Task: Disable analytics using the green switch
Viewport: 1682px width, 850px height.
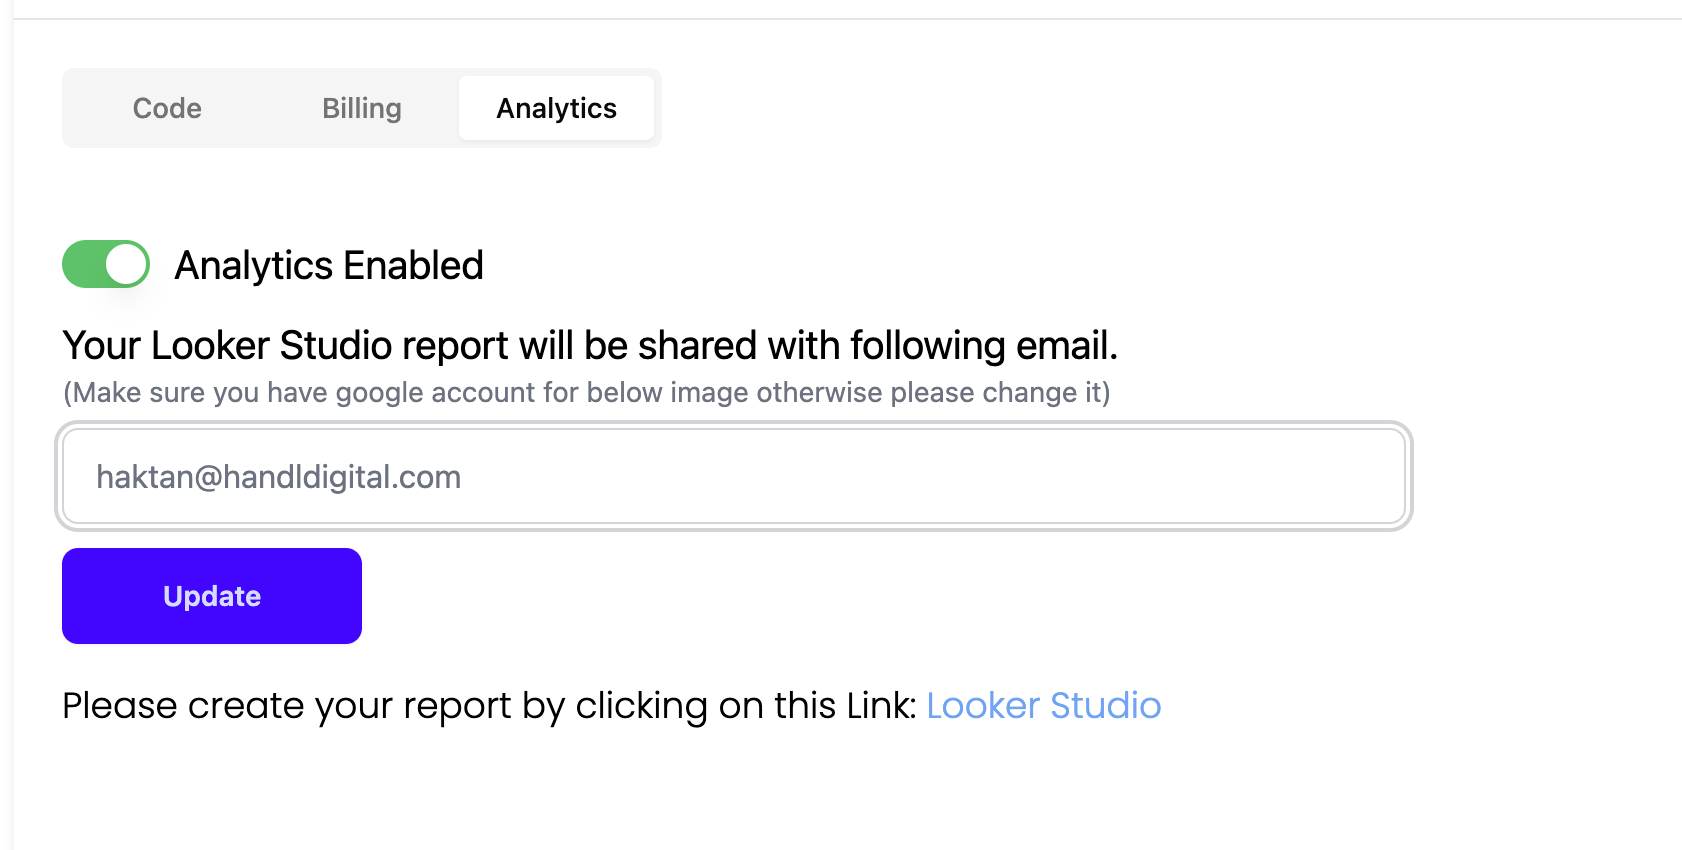Action: (106, 264)
